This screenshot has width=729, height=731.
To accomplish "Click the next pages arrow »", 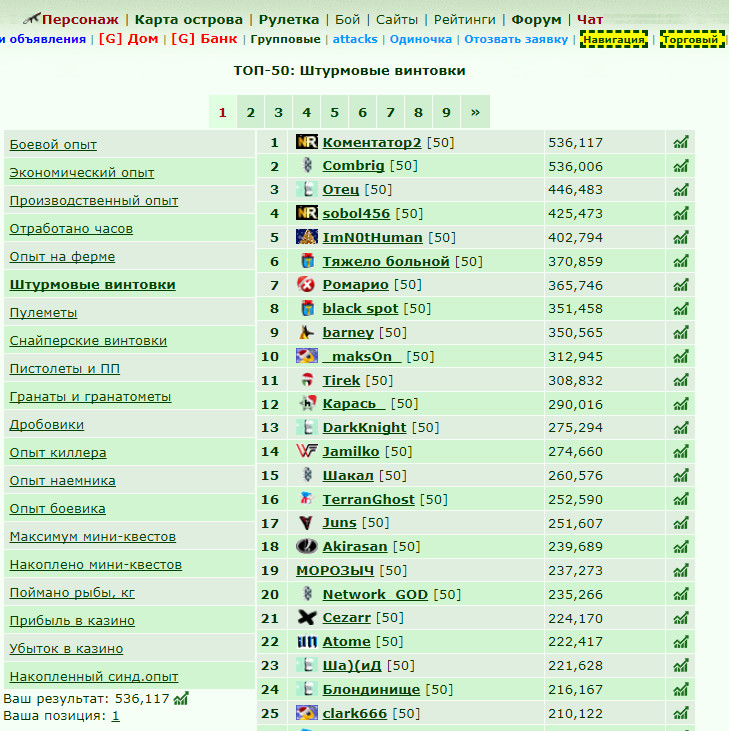I will pos(475,112).
